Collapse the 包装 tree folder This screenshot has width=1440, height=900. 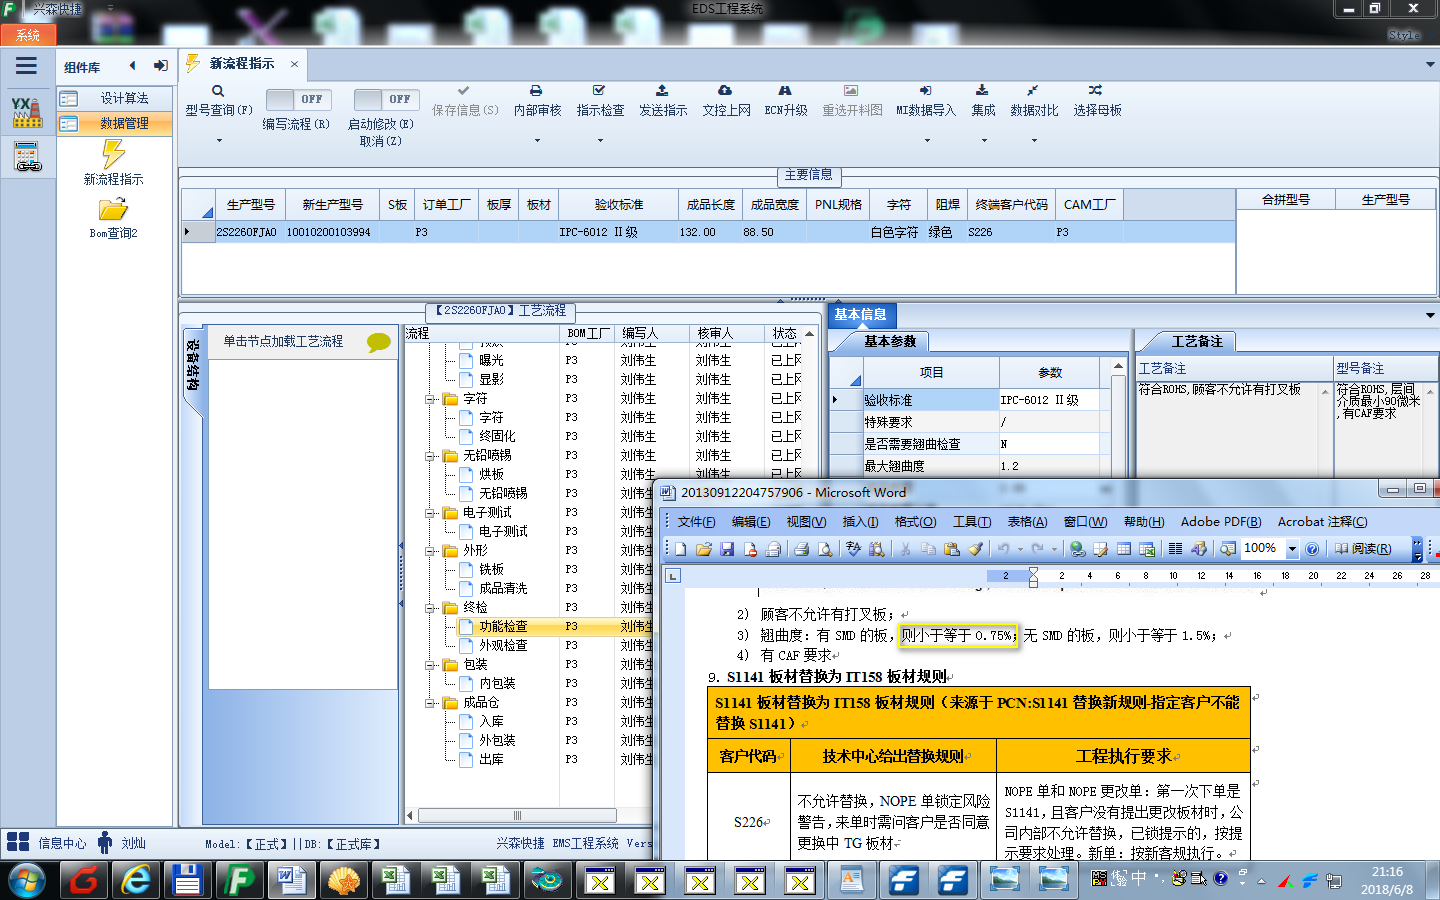click(x=431, y=665)
